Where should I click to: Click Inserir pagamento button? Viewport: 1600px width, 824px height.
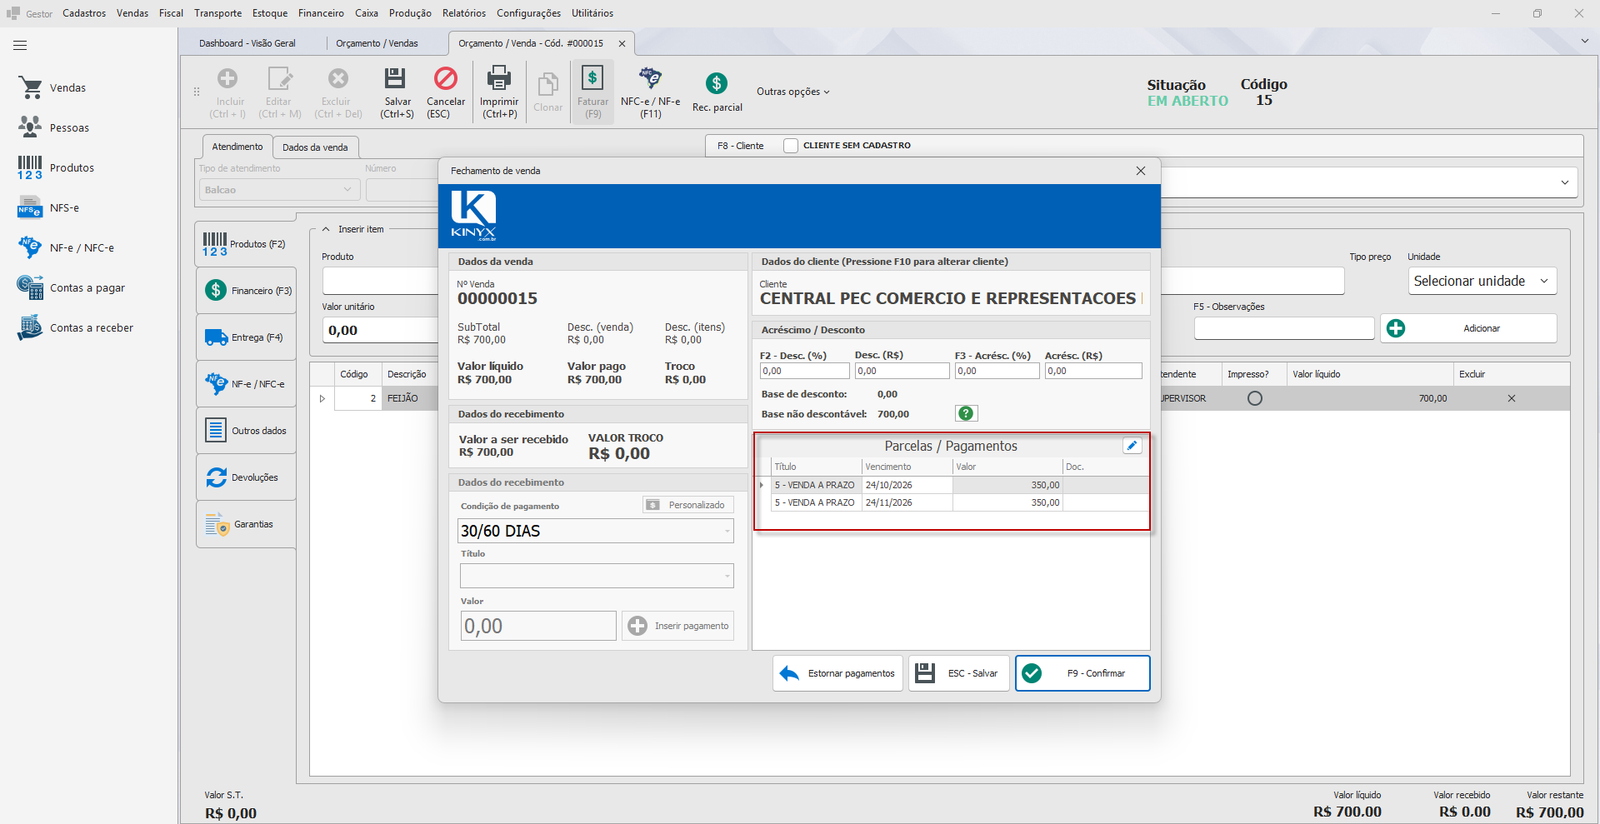(x=678, y=626)
